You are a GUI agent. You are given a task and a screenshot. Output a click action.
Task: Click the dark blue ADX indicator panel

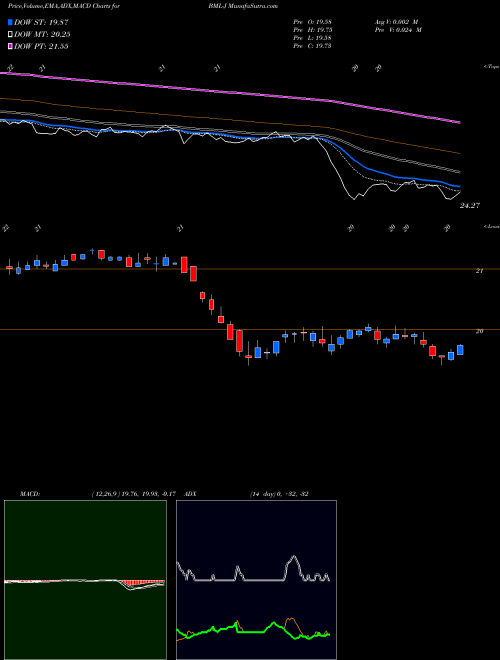click(x=256, y=580)
